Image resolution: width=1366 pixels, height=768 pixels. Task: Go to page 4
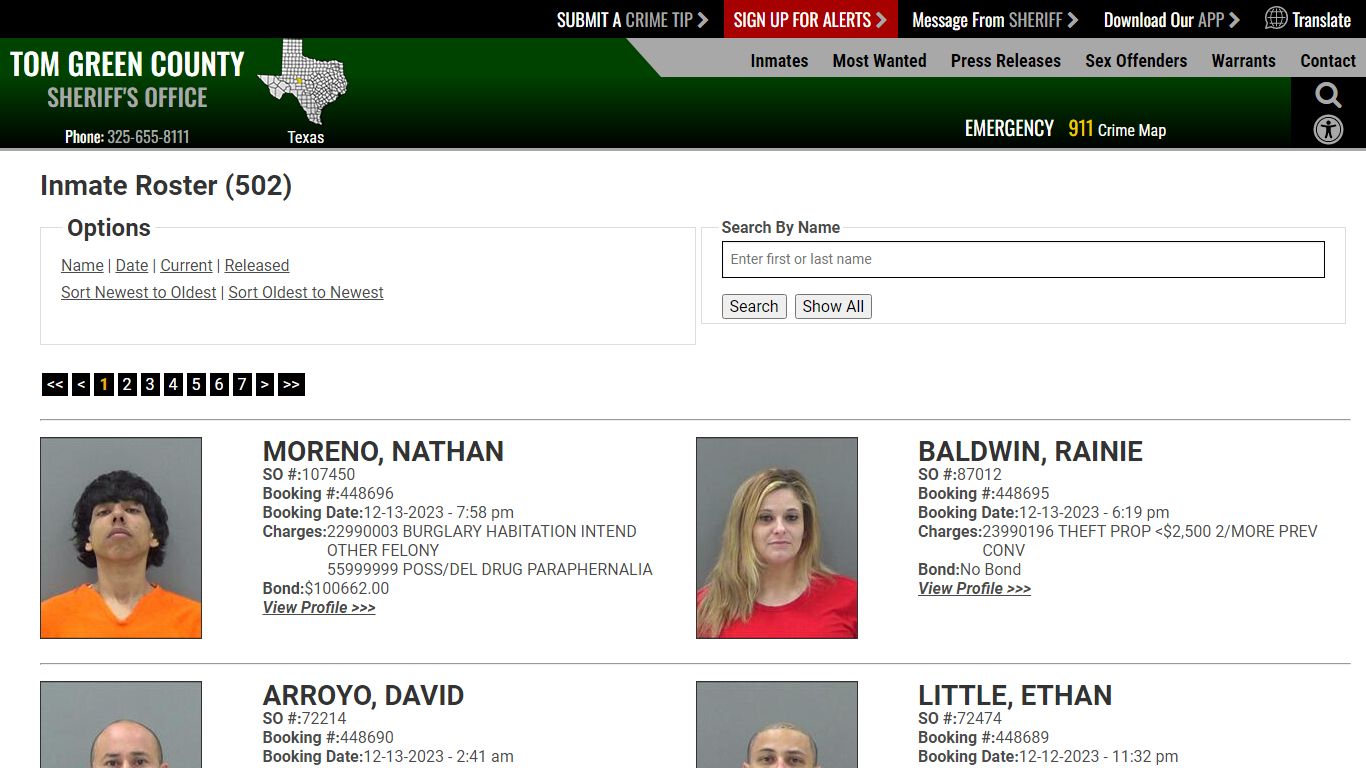(173, 384)
